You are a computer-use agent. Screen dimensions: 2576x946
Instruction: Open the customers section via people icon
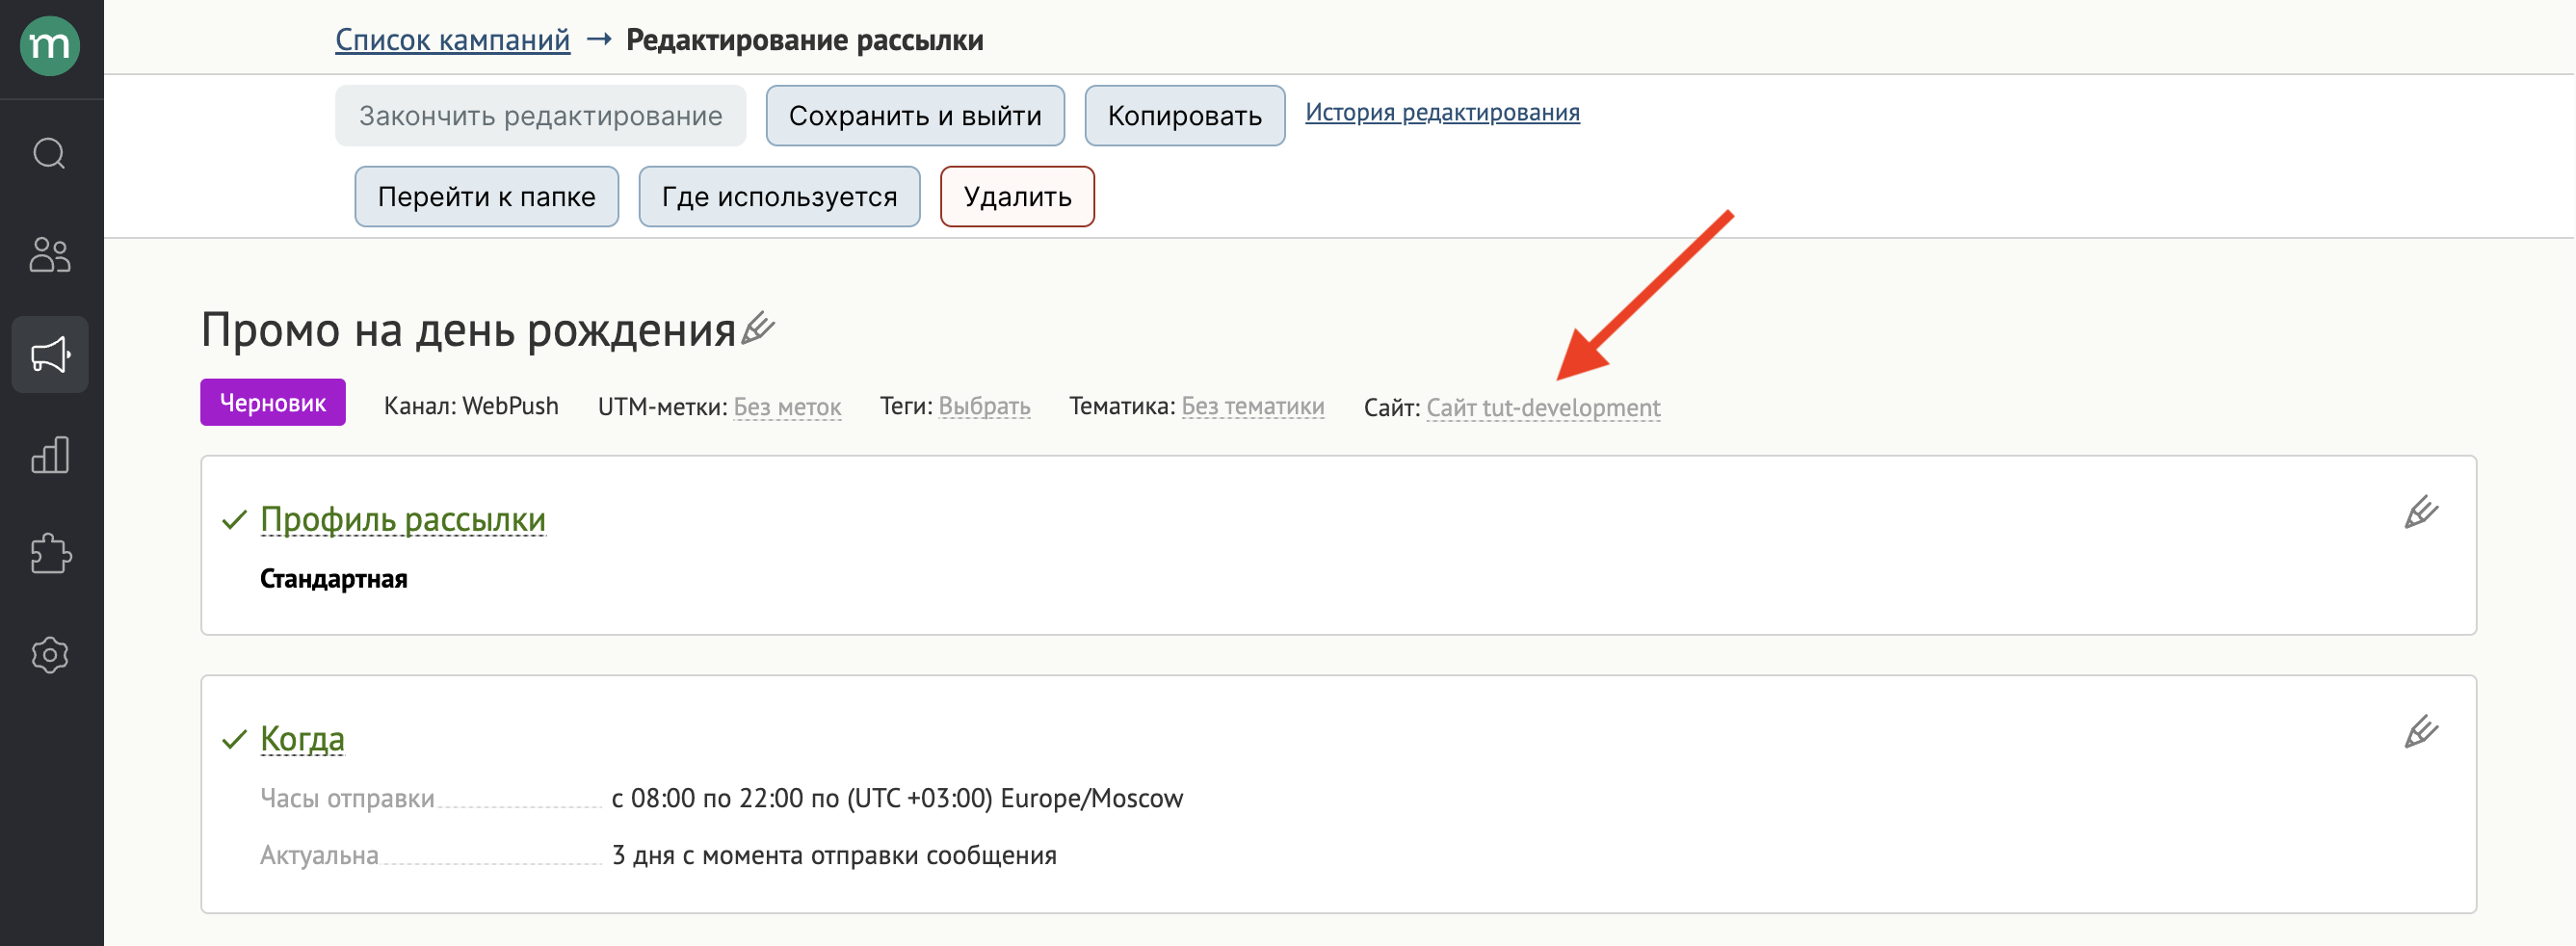pyautogui.click(x=50, y=255)
